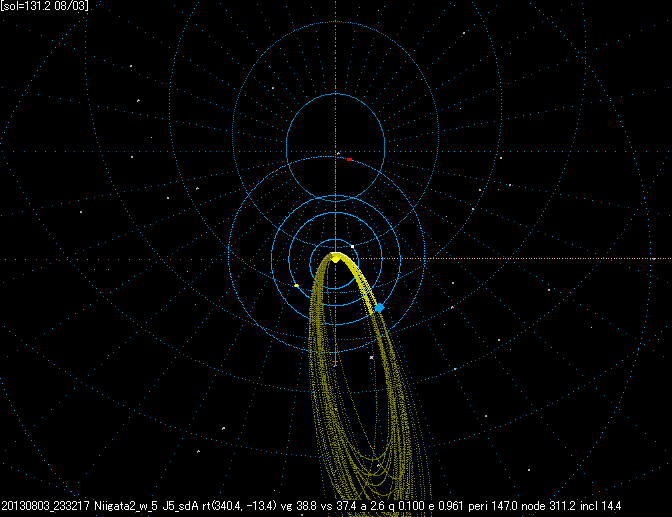
Task: Select the "Niigata2_w_5" station text
Action: [x=126, y=506]
